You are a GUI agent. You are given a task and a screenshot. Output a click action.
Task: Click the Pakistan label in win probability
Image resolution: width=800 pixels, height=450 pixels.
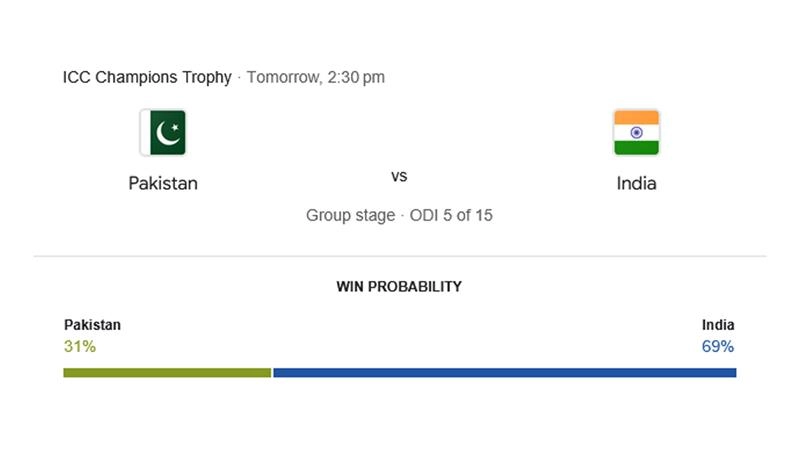tap(92, 325)
